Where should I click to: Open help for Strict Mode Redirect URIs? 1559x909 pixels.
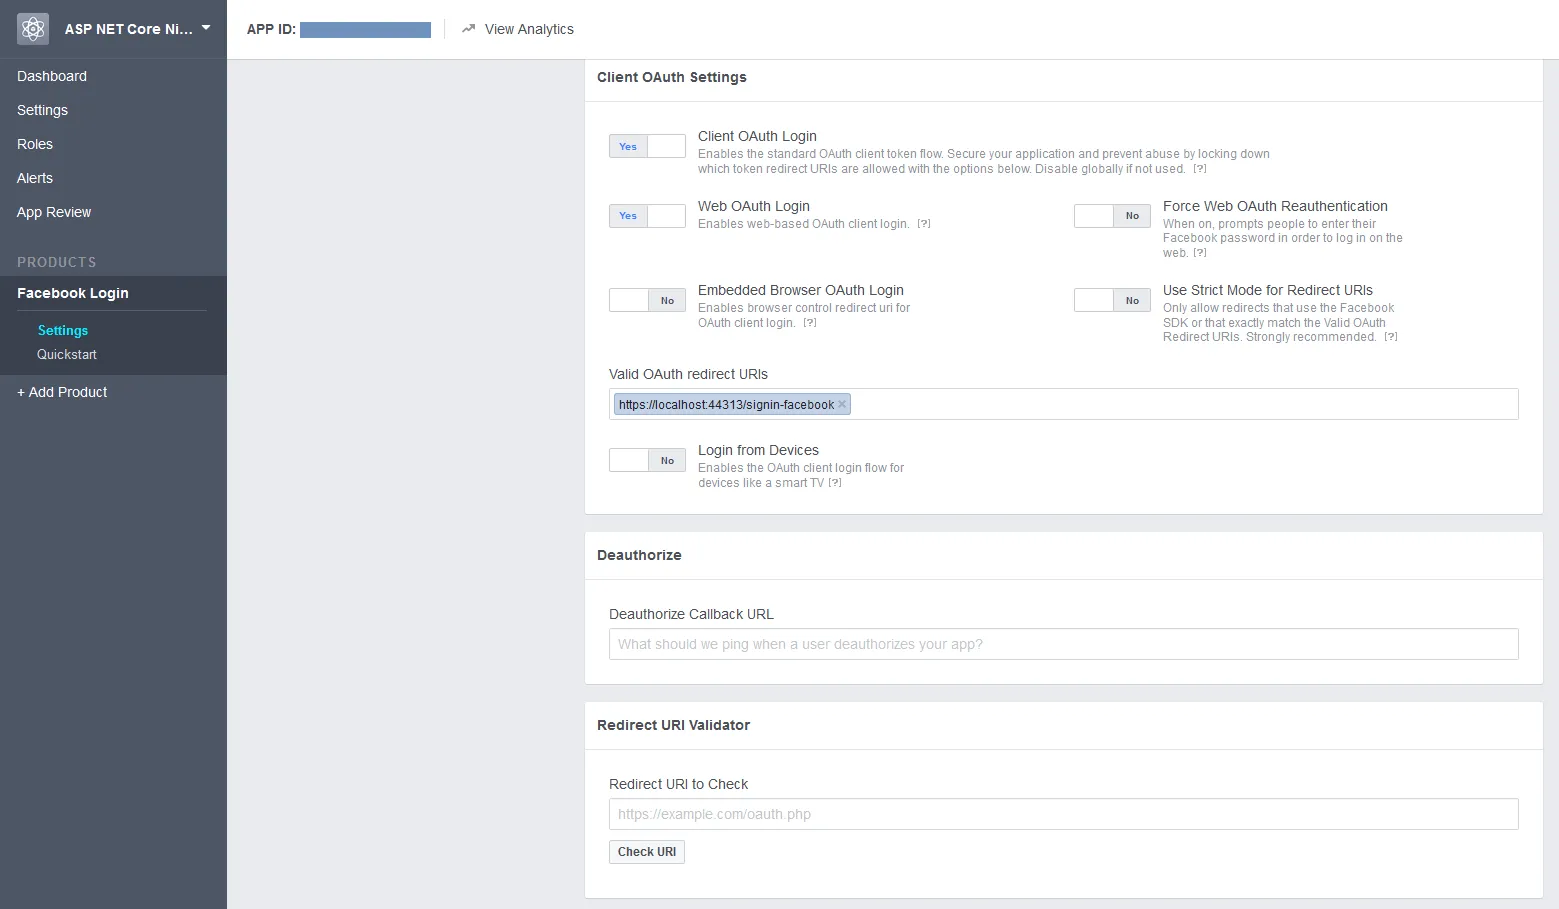1391,337
